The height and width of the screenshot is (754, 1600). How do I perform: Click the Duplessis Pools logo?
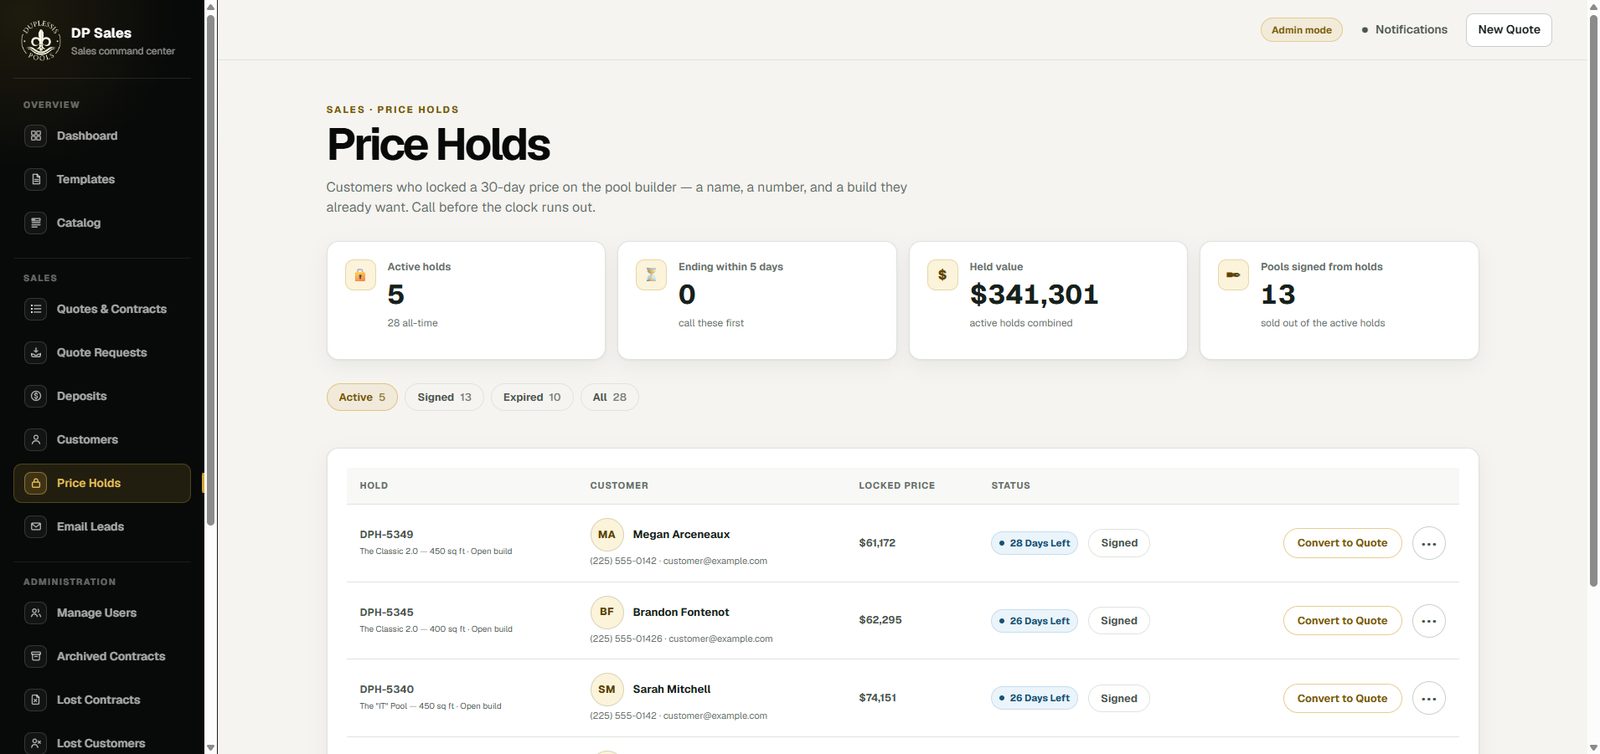tap(41, 40)
